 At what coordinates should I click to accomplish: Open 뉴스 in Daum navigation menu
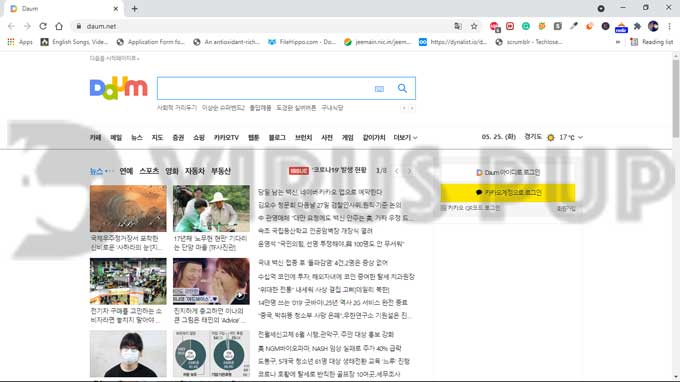click(137, 137)
